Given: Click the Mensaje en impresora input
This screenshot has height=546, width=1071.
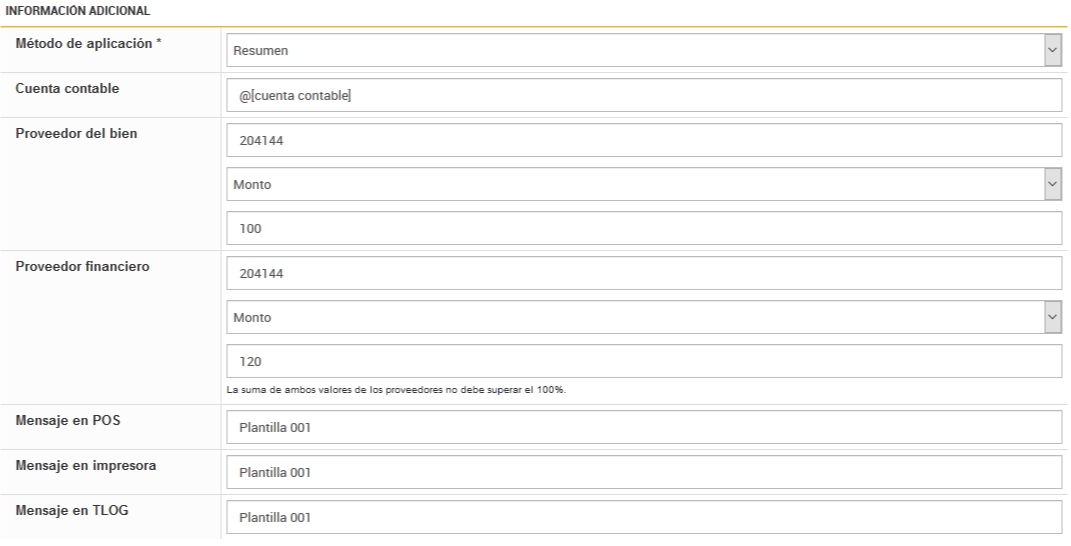Looking at the screenshot, I should pos(643,472).
